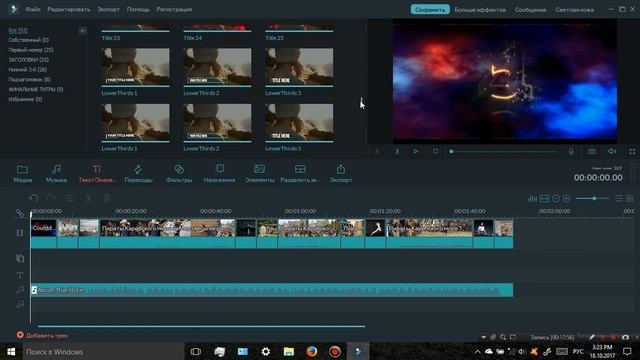Step to the previous frame in preview
This screenshot has height=360, width=640.
377,151
